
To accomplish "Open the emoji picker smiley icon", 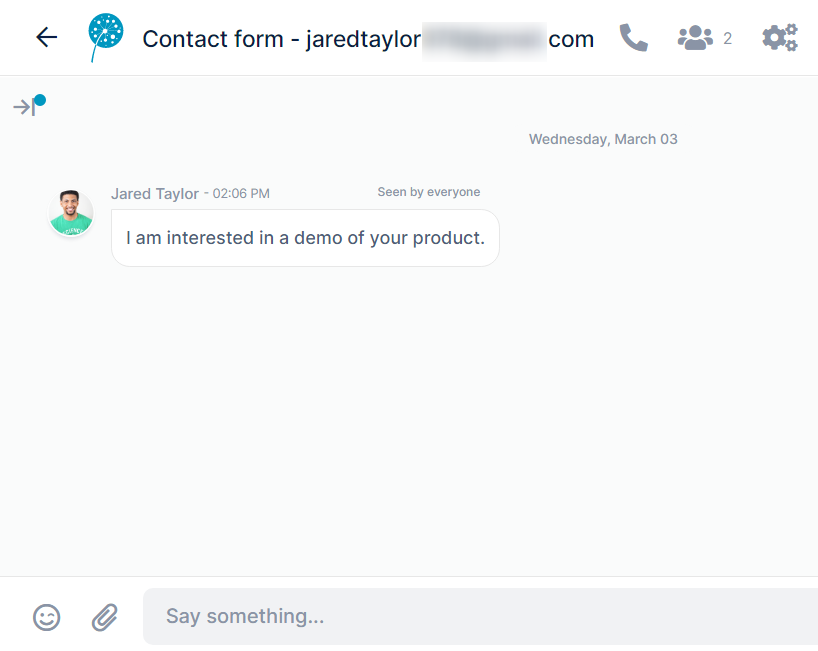I will pyautogui.click(x=46, y=617).
